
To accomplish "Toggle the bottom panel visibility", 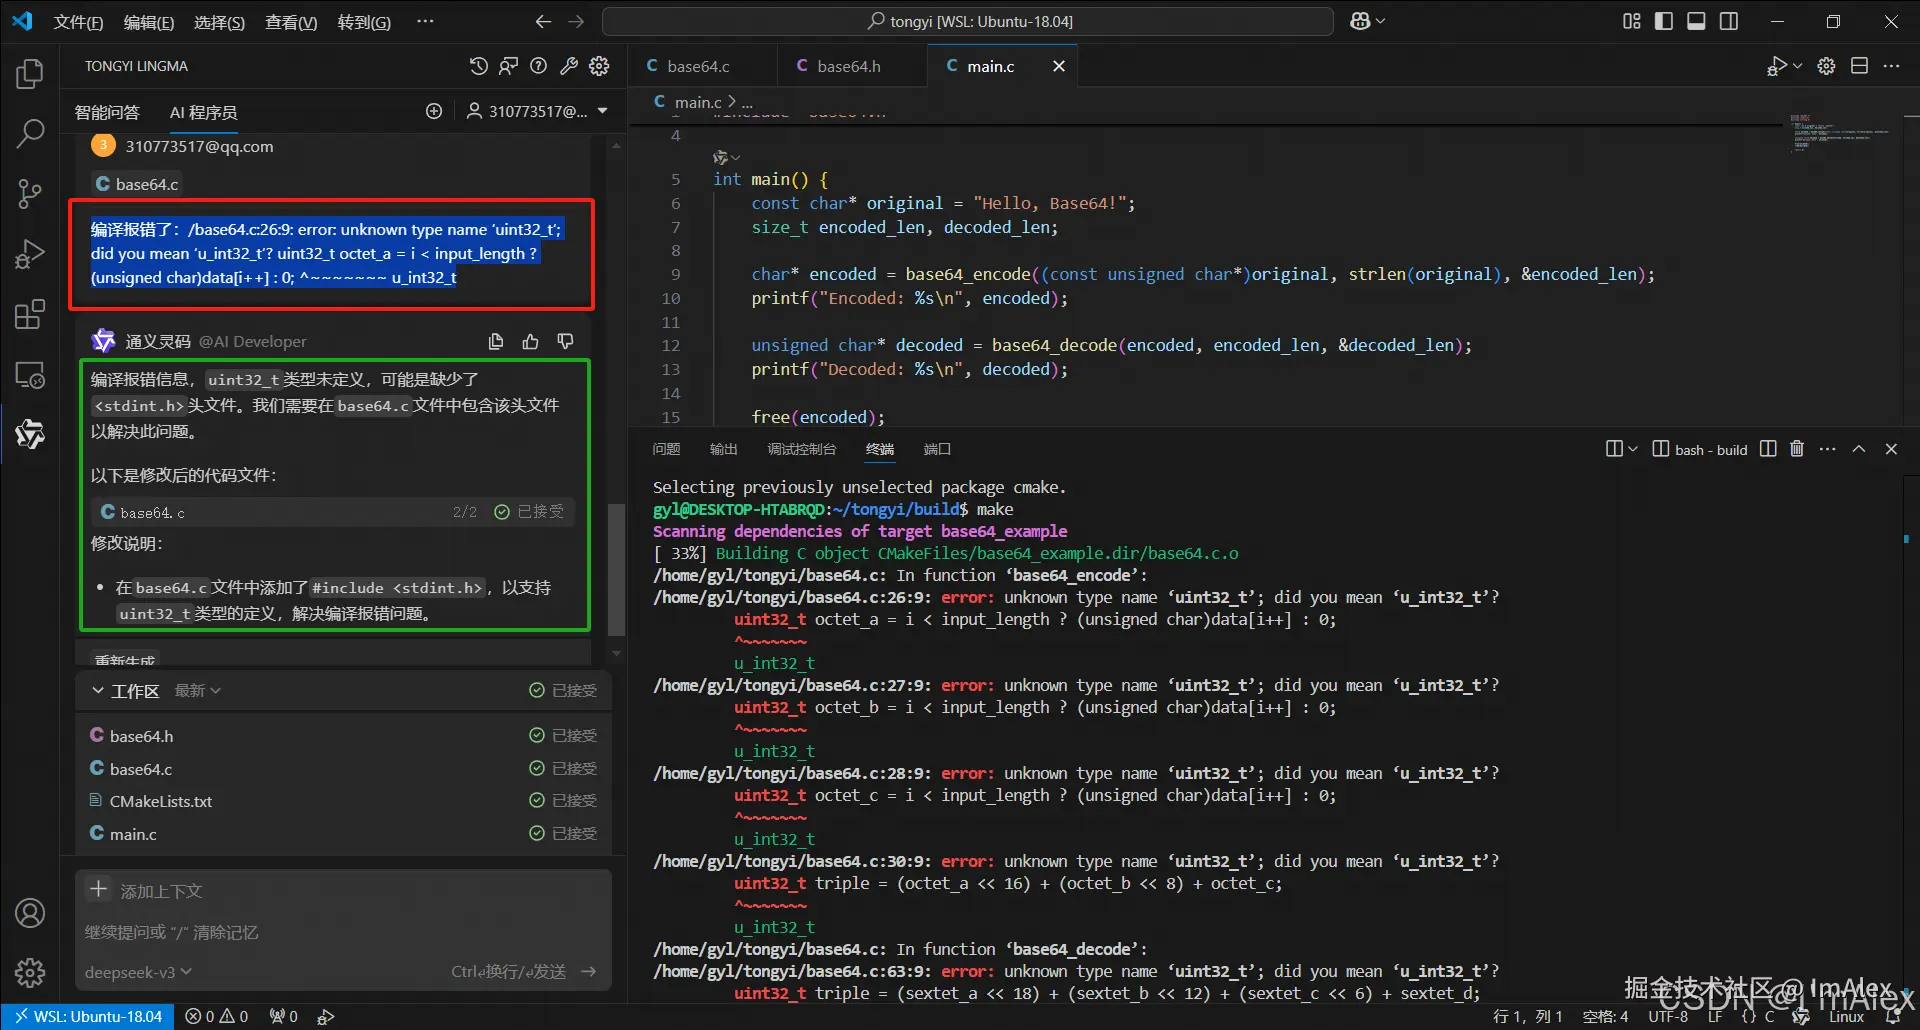I will pyautogui.click(x=1696, y=21).
